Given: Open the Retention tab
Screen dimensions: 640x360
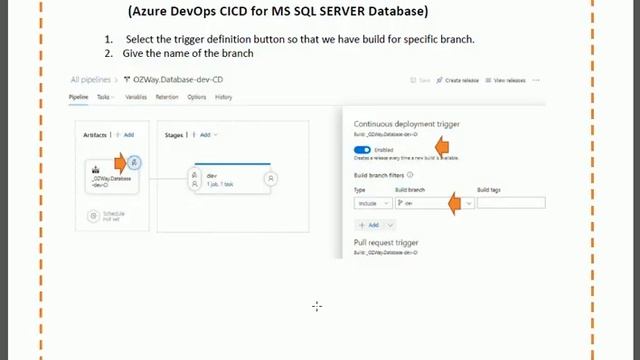Looking at the screenshot, I should click(167, 97).
